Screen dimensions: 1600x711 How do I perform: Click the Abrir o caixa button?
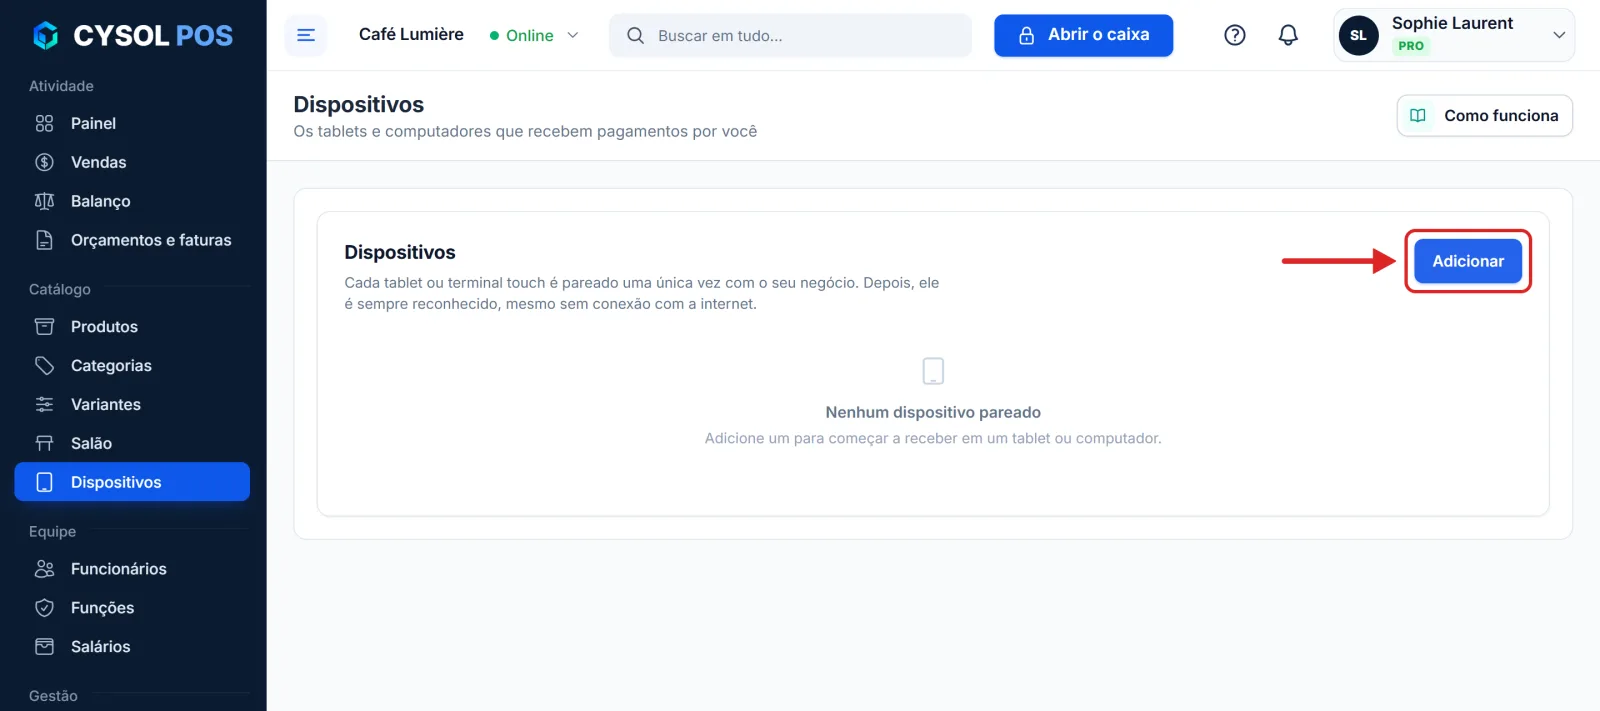coord(1083,35)
